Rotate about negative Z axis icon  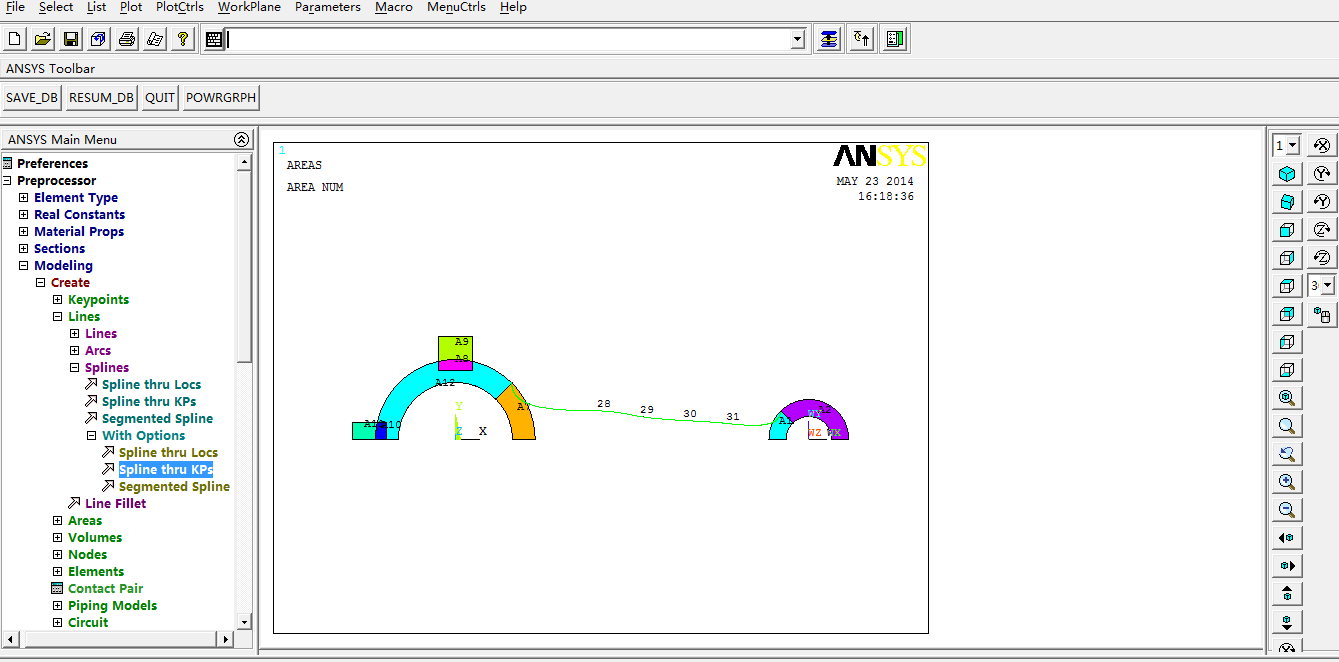[1322, 258]
